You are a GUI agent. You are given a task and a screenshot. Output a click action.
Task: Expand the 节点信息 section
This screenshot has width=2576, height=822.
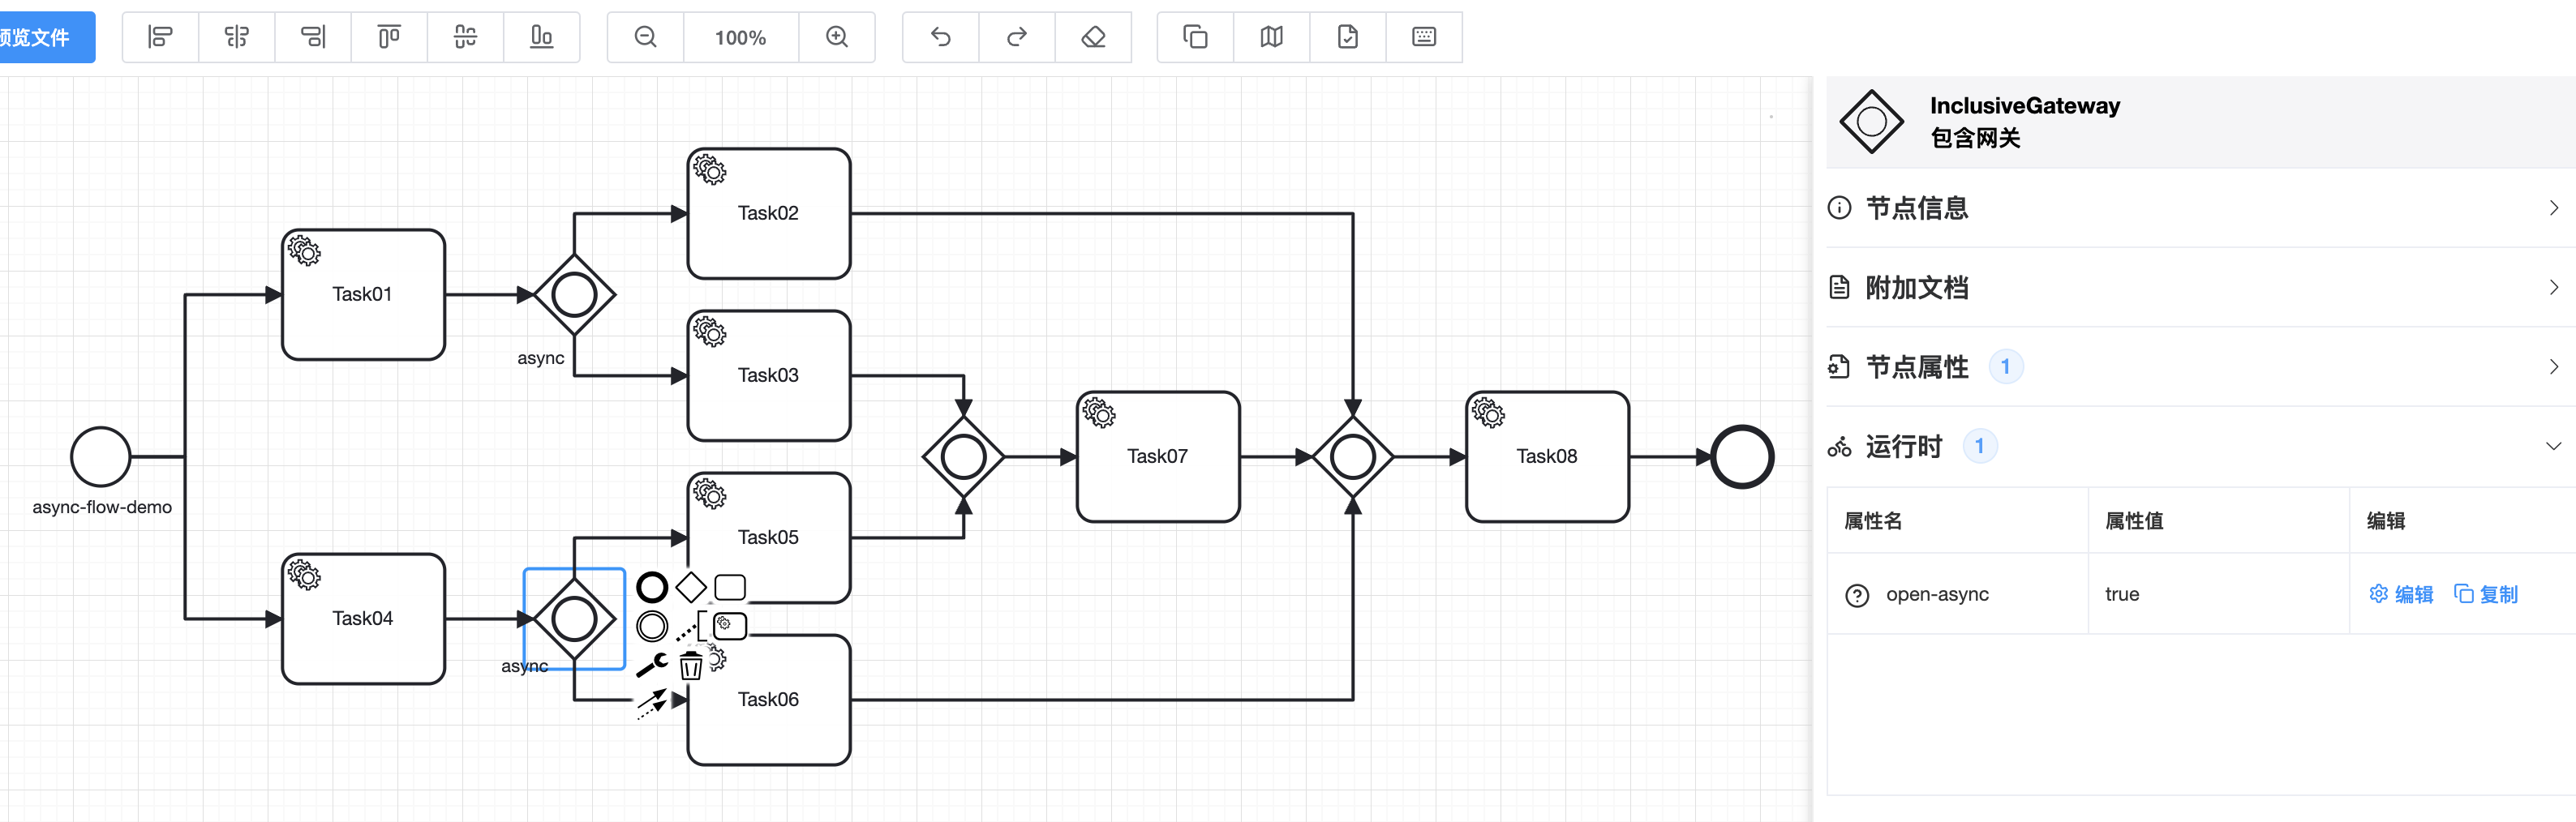(x=2201, y=208)
